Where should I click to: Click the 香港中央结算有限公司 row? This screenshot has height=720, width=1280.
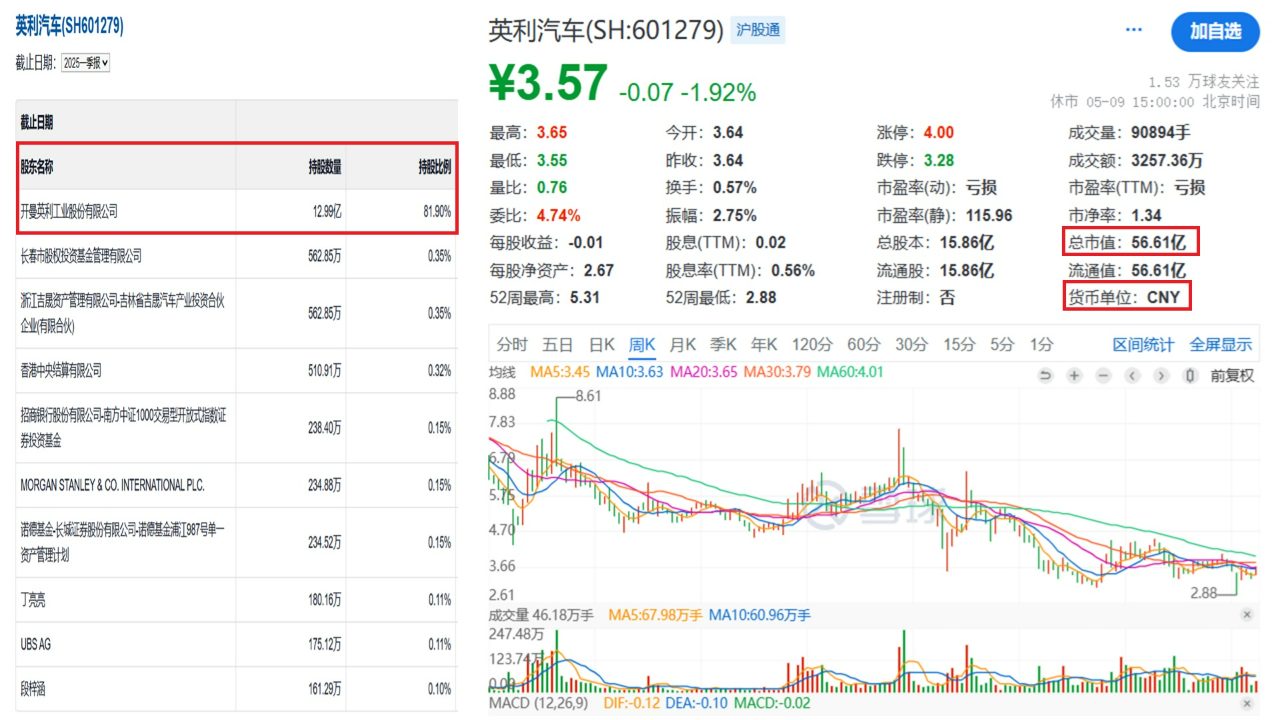[x=237, y=370]
